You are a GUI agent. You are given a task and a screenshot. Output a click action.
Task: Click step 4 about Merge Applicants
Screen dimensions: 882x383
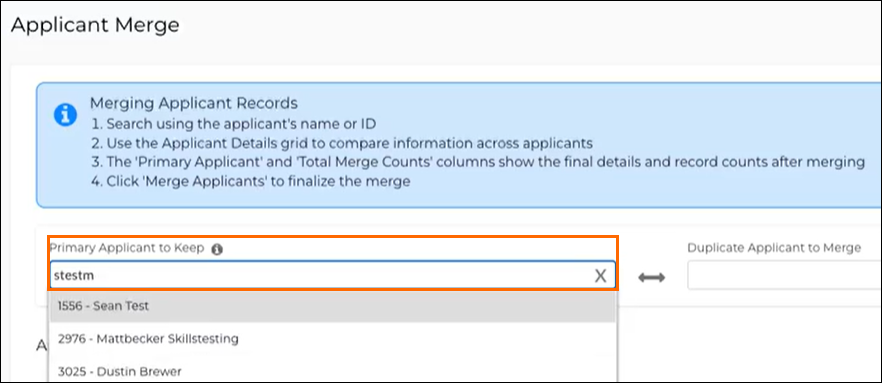(250, 181)
